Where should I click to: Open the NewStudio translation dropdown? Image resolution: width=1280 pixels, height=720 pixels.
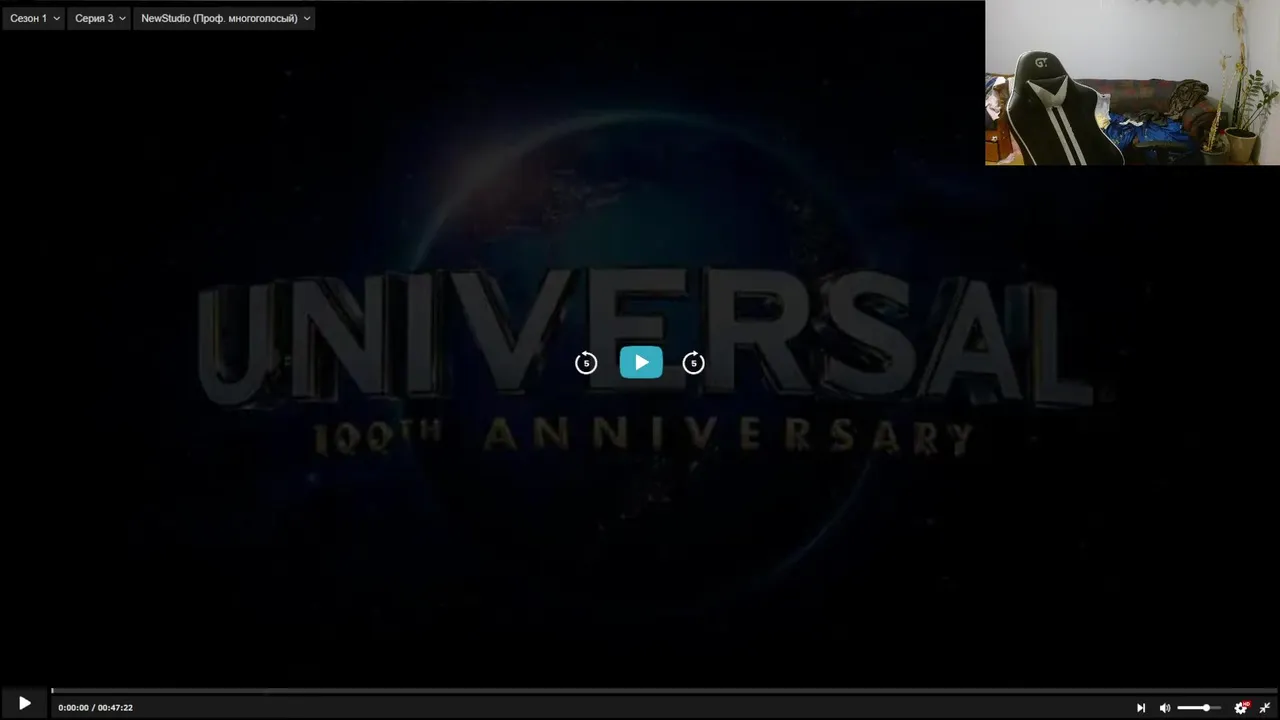tap(225, 18)
